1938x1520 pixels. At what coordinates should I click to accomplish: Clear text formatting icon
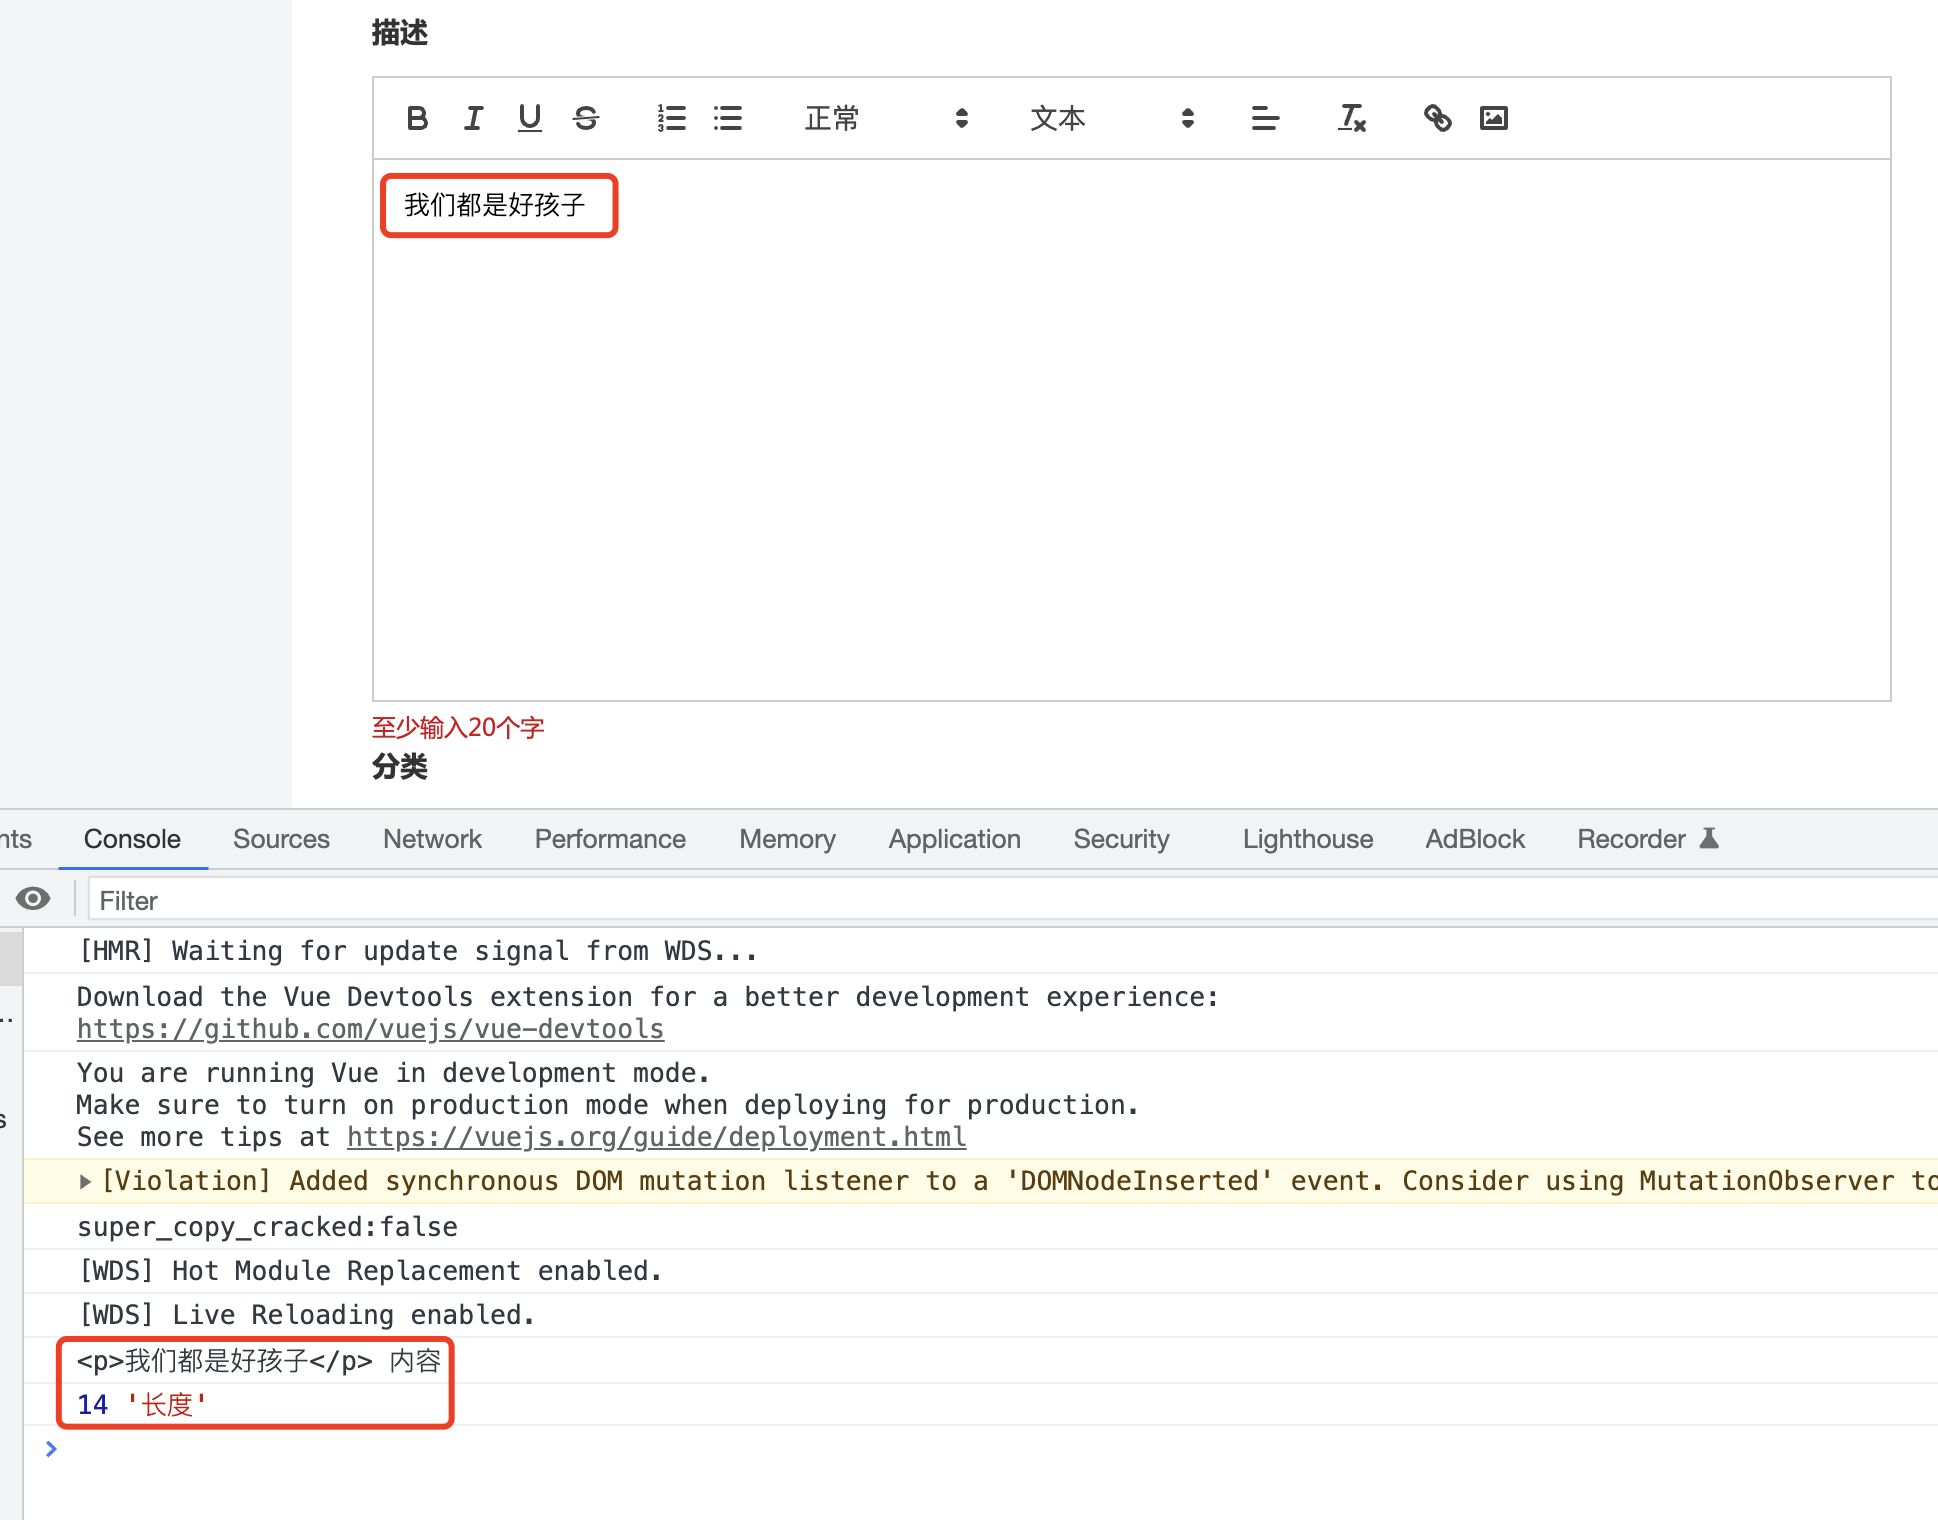tap(1351, 119)
